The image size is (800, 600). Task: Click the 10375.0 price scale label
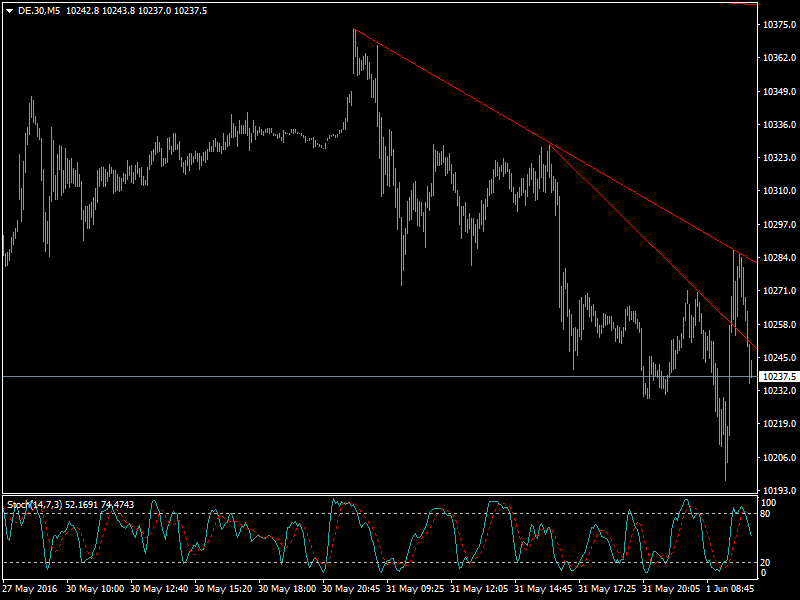778,25
